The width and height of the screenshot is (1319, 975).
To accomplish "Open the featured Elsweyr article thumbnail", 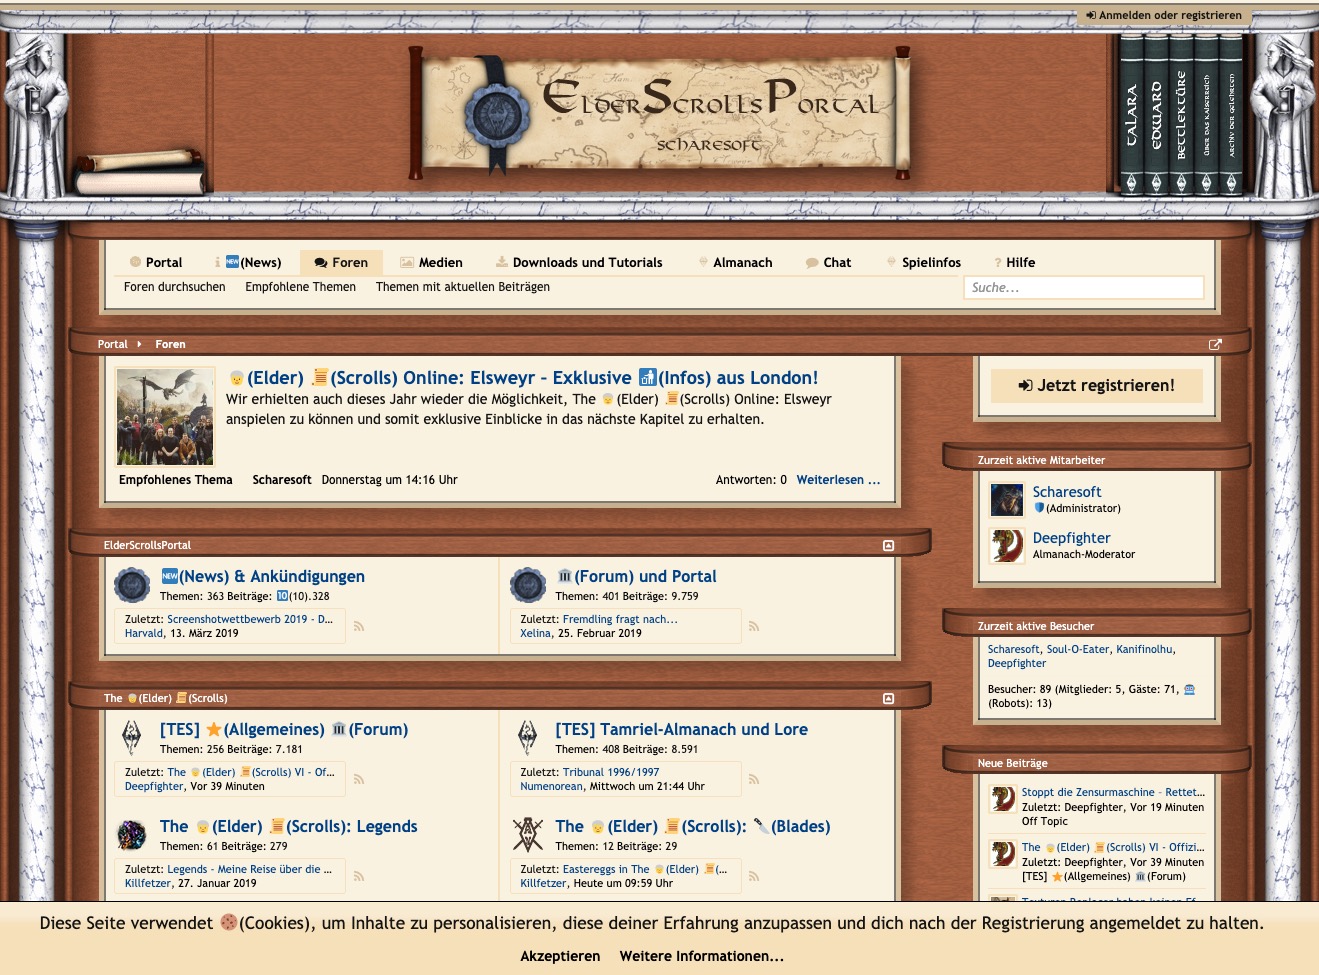I will coord(165,416).
